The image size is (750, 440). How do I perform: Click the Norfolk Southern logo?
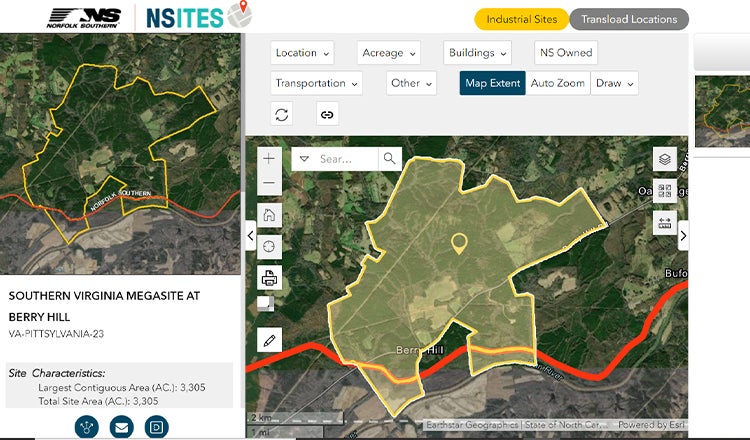[x=84, y=18]
